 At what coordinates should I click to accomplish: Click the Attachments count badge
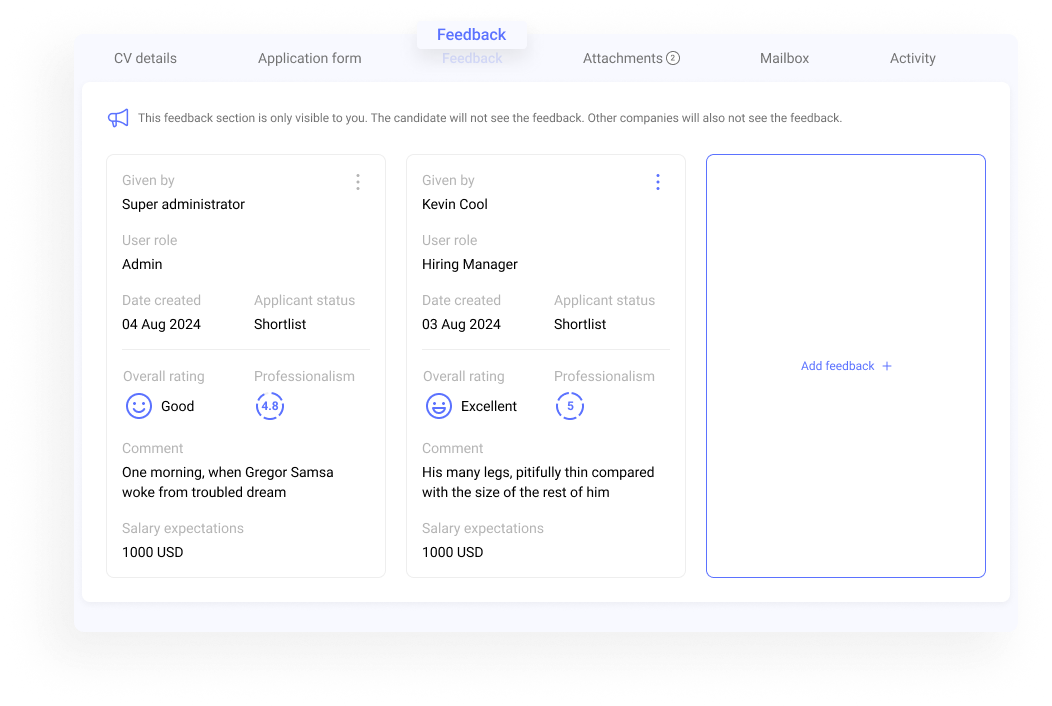(673, 58)
